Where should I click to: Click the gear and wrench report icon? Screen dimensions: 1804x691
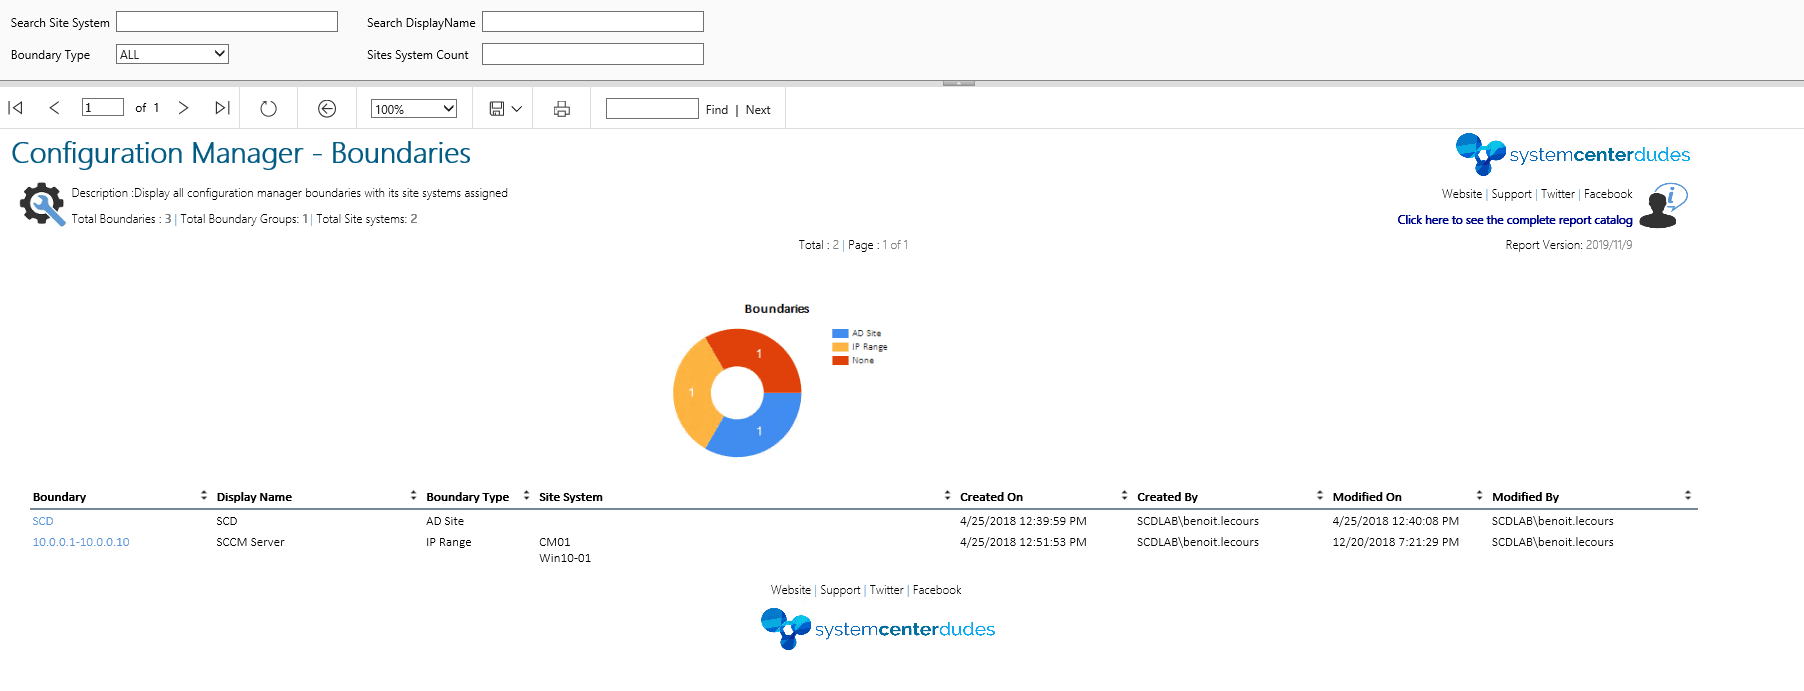click(x=42, y=204)
